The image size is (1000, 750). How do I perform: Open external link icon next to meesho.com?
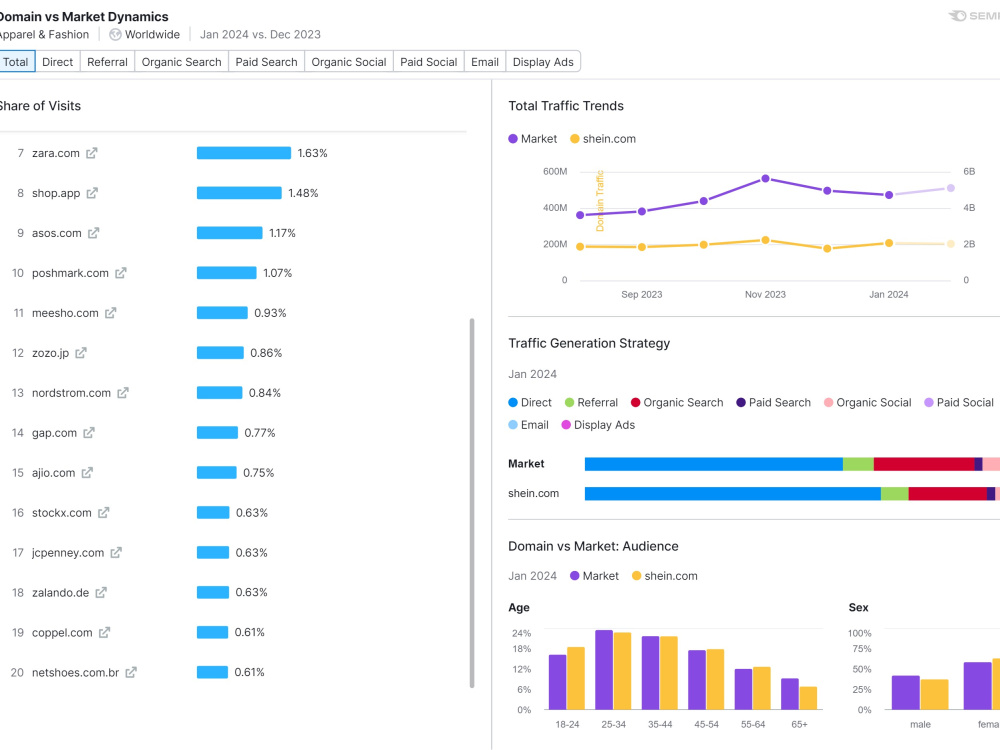coord(110,312)
